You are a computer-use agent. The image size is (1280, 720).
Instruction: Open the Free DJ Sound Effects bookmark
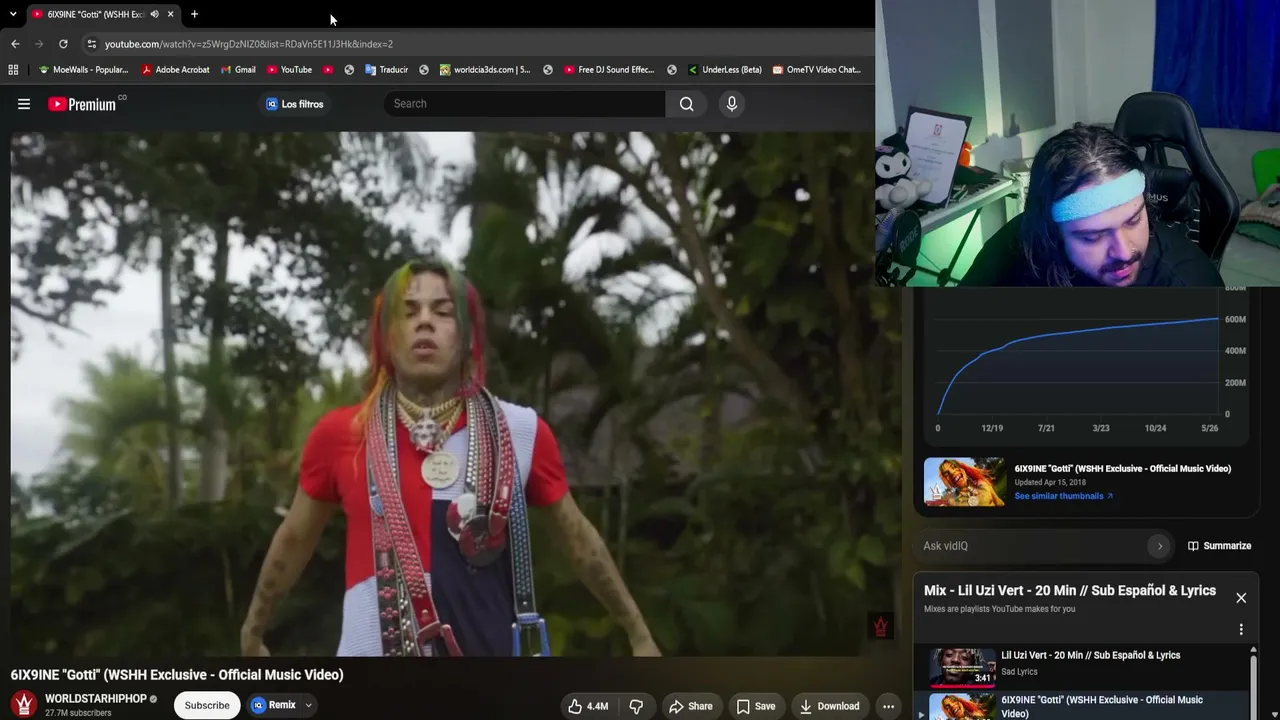pyautogui.click(x=609, y=70)
